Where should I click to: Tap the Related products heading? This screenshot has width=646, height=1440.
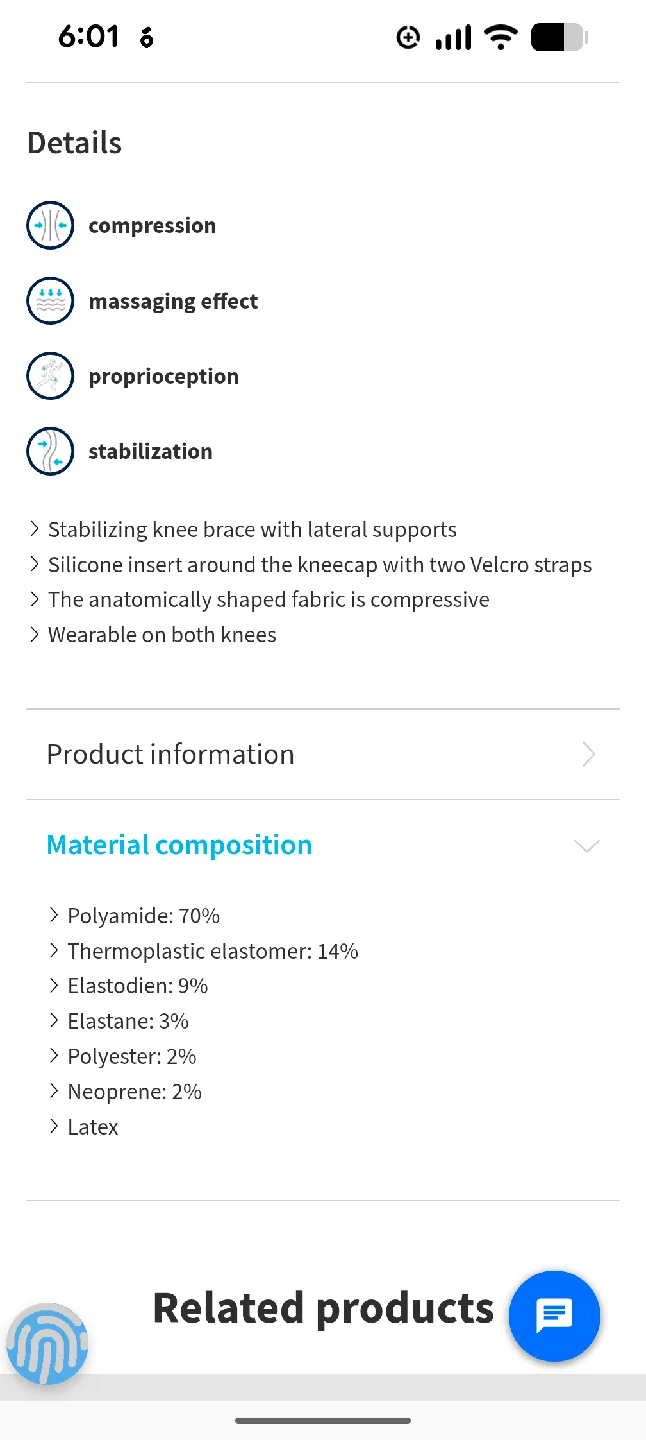click(x=322, y=1308)
